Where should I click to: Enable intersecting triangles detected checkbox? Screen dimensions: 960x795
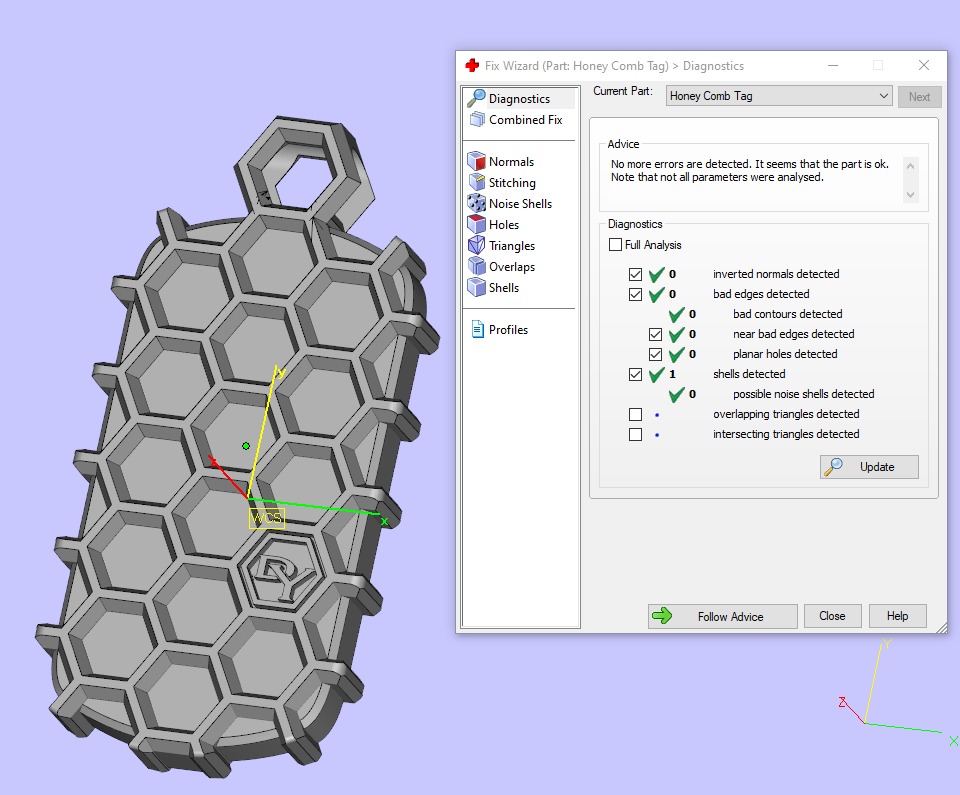636,434
